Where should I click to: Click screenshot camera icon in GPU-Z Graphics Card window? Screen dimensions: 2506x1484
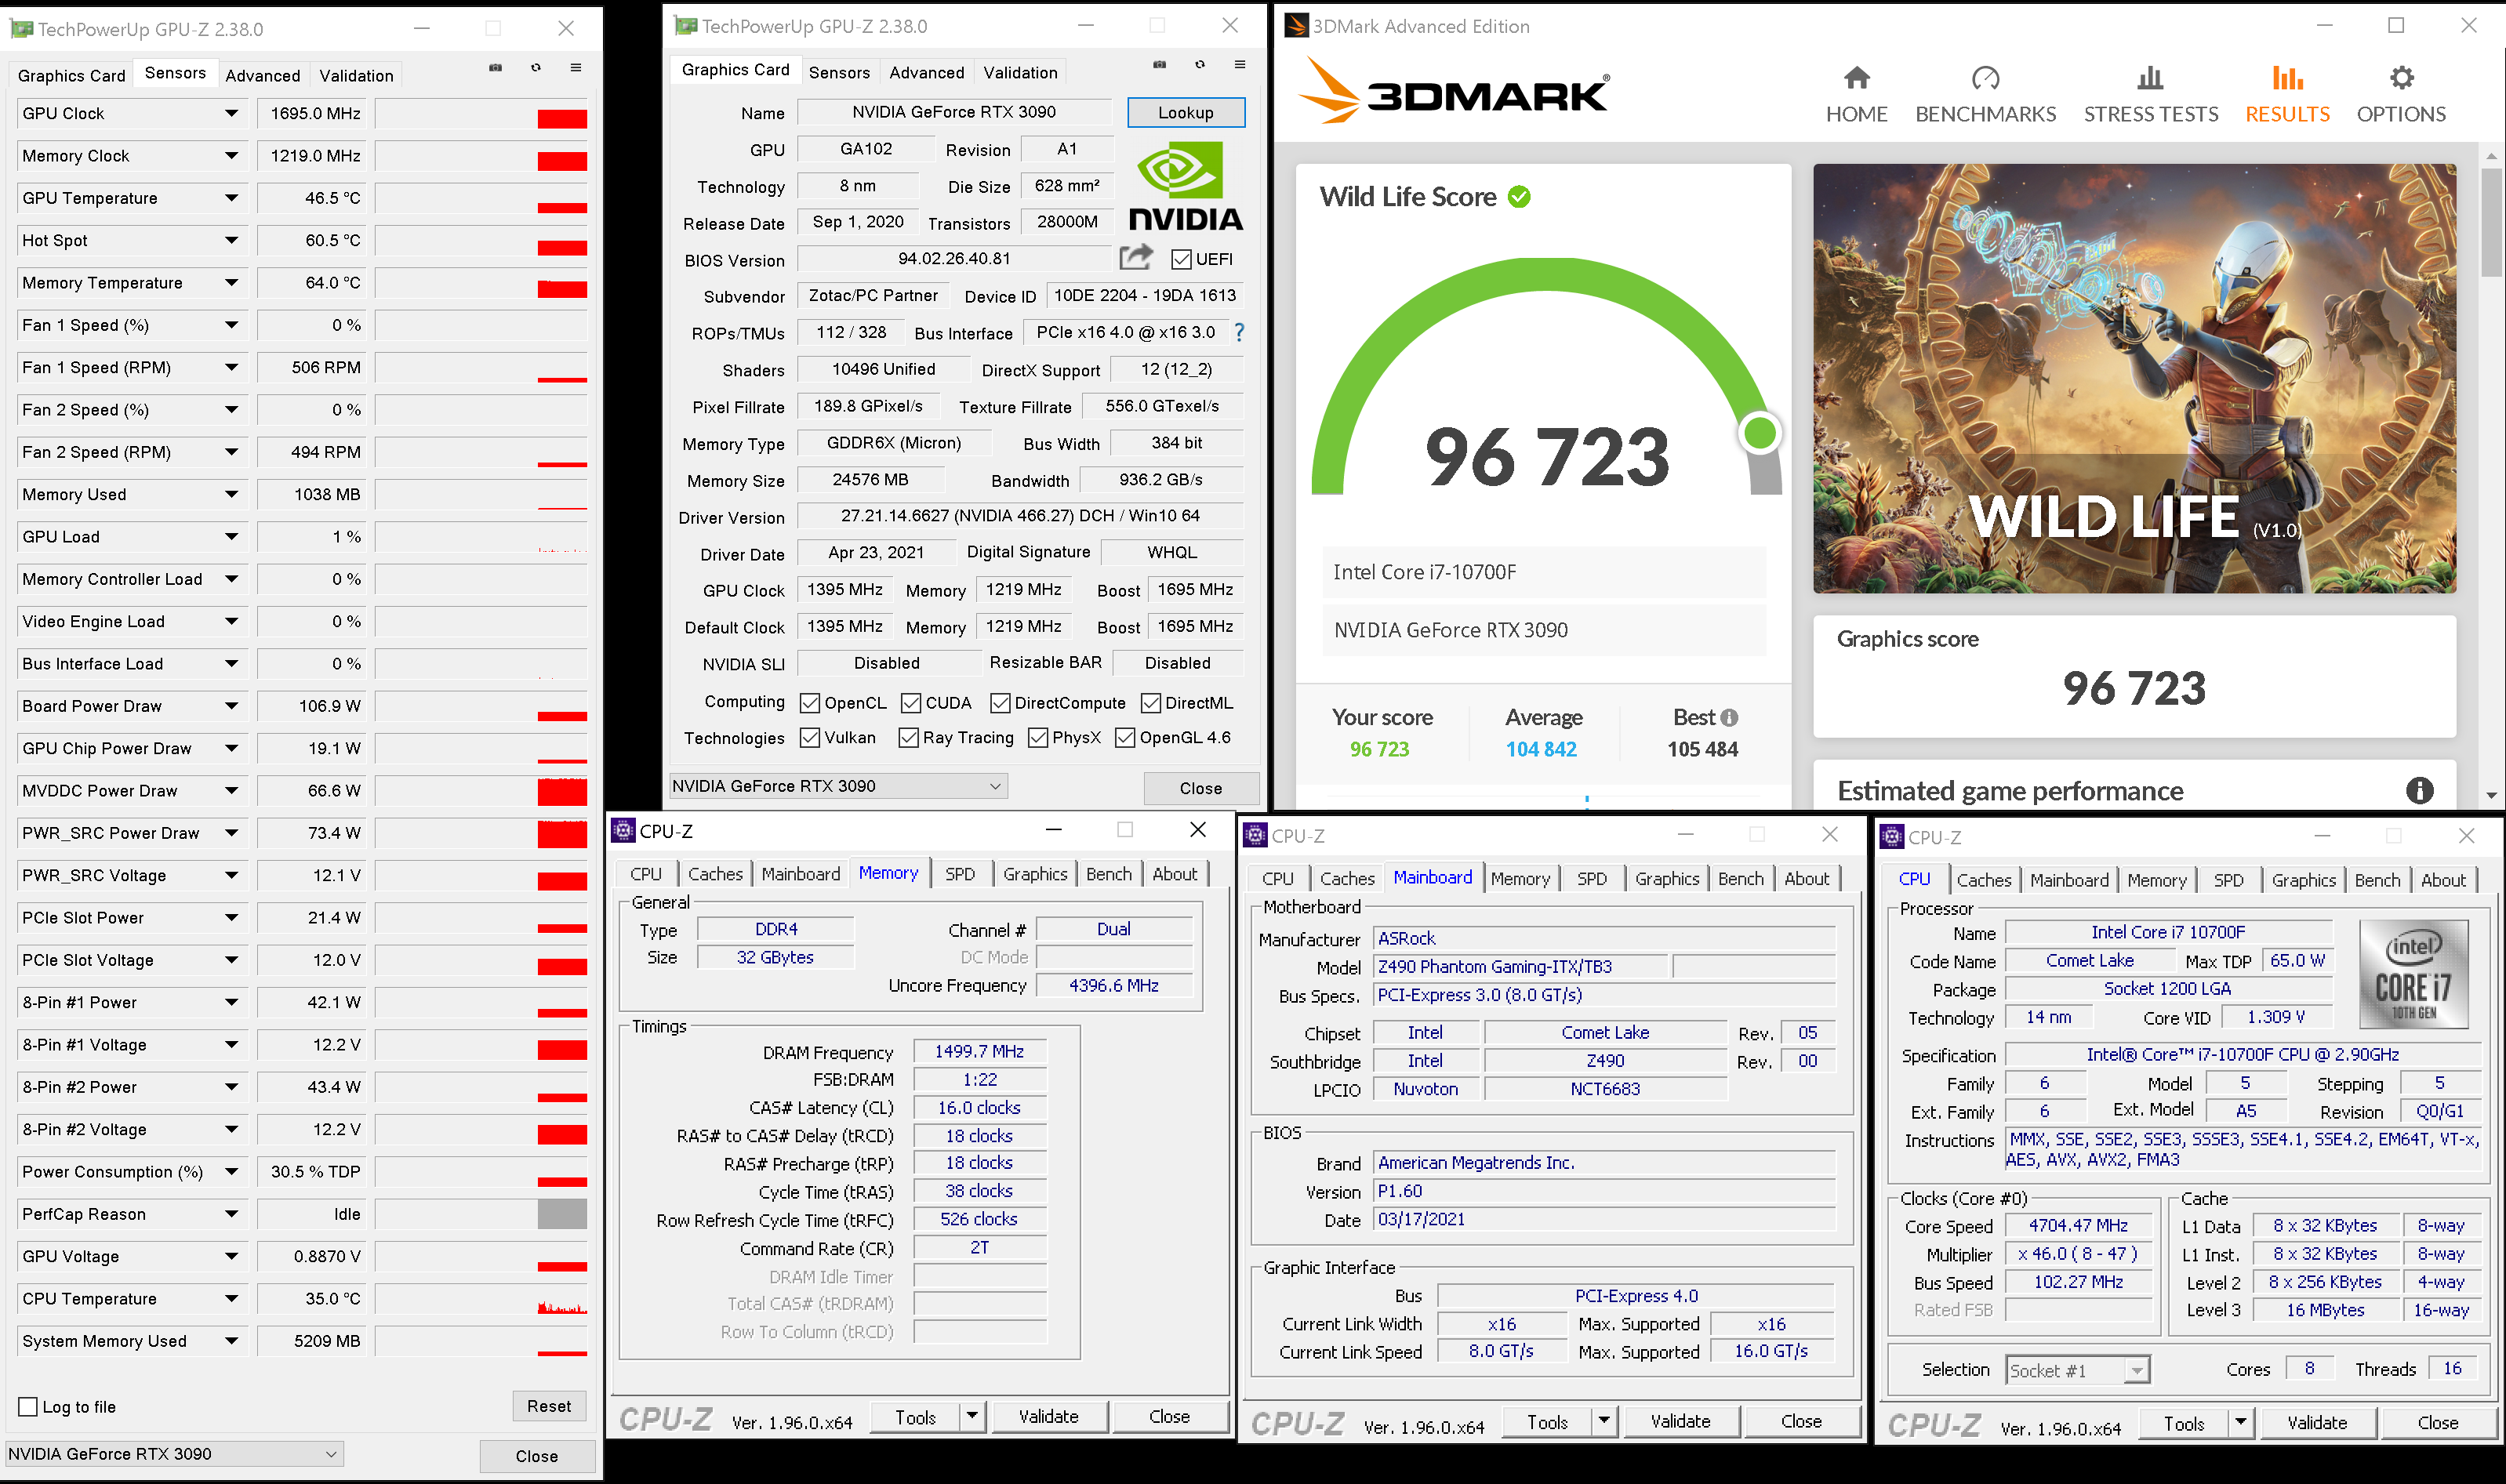[x=1159, y=65]
